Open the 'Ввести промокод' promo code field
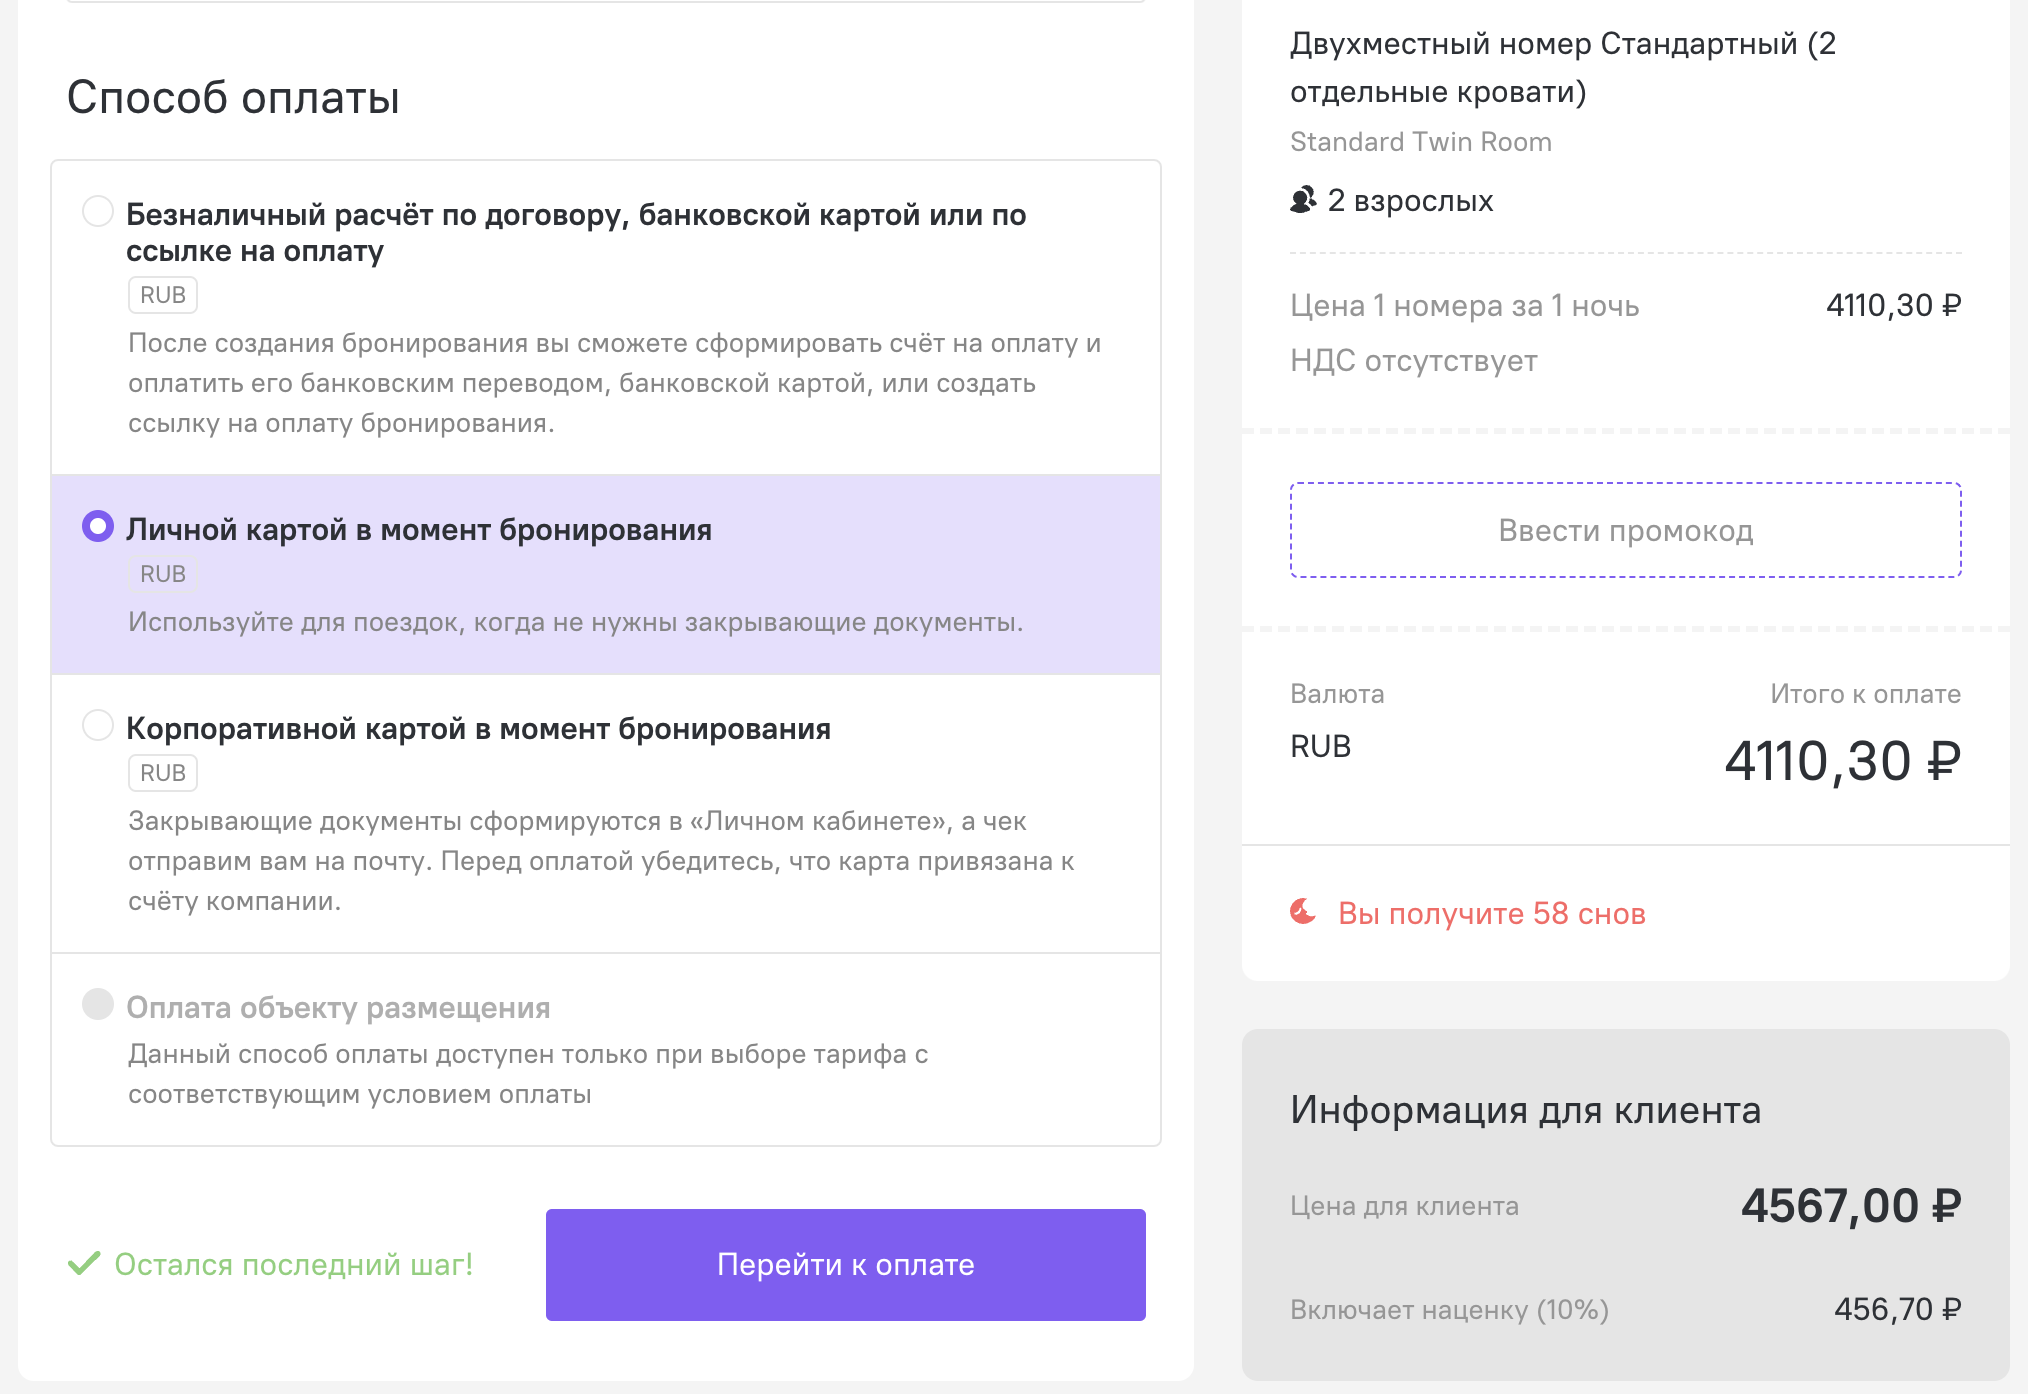The width and height of the screenshot is (2028, 1394). [x=1625, y=530]
